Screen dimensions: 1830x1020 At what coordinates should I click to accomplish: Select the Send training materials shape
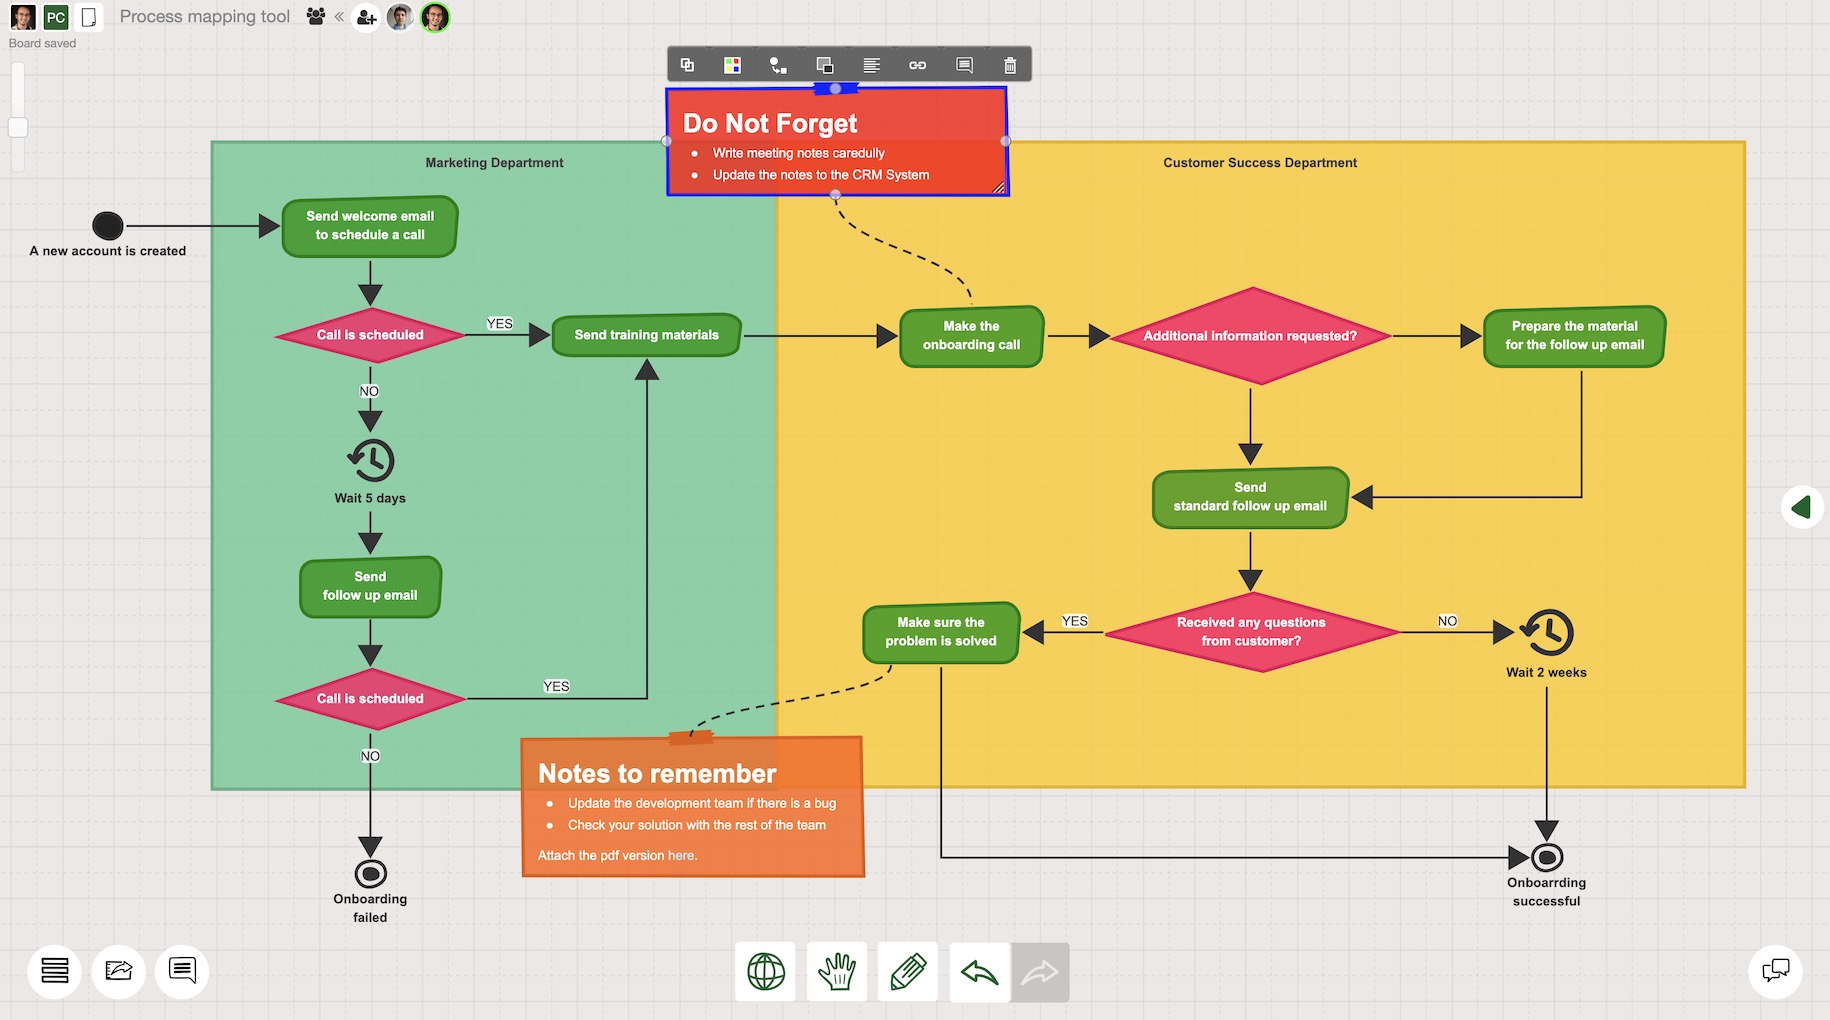click(x=645, y=335)
